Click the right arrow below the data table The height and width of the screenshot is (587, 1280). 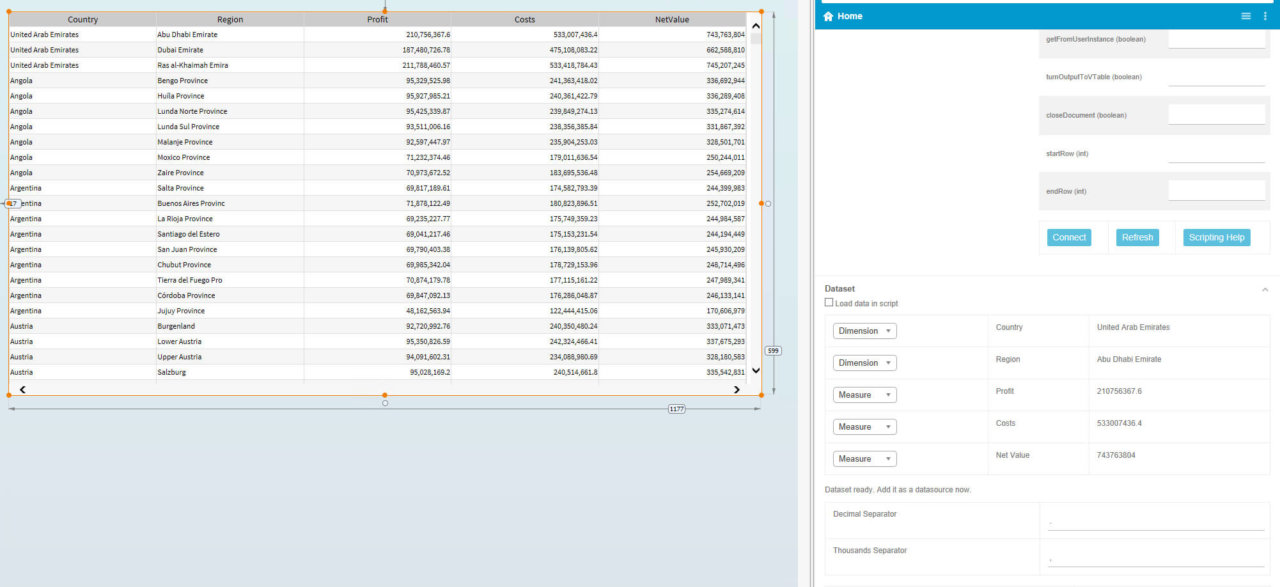point(737,389)
